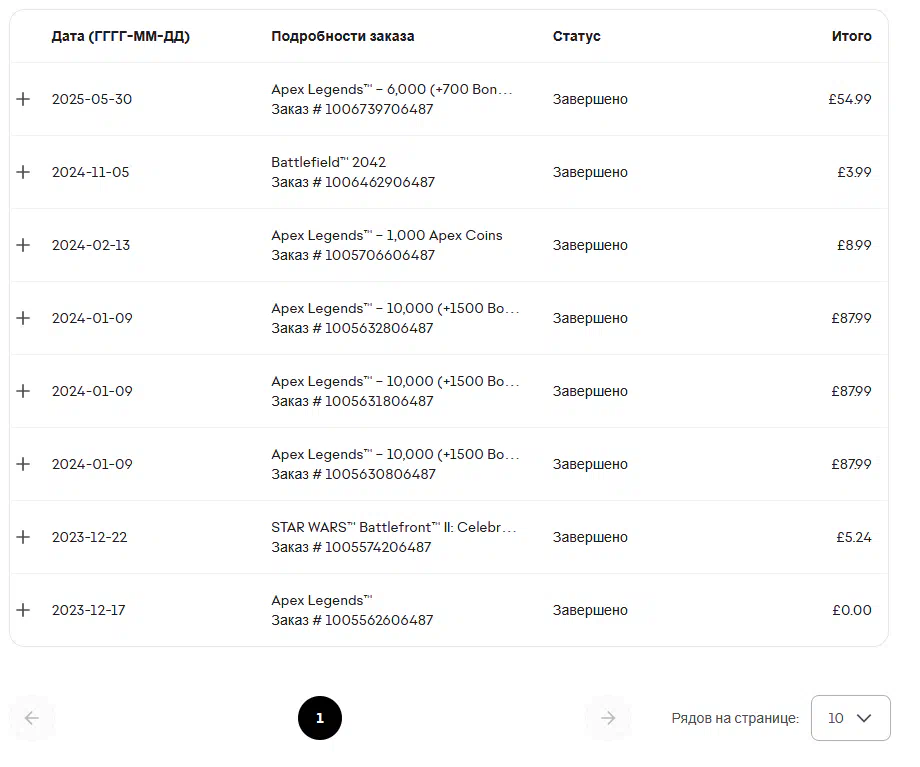Viewport: 920px width, 767px height.
Task: Open rows per page dropdown
Action: [x=850, y=718]
